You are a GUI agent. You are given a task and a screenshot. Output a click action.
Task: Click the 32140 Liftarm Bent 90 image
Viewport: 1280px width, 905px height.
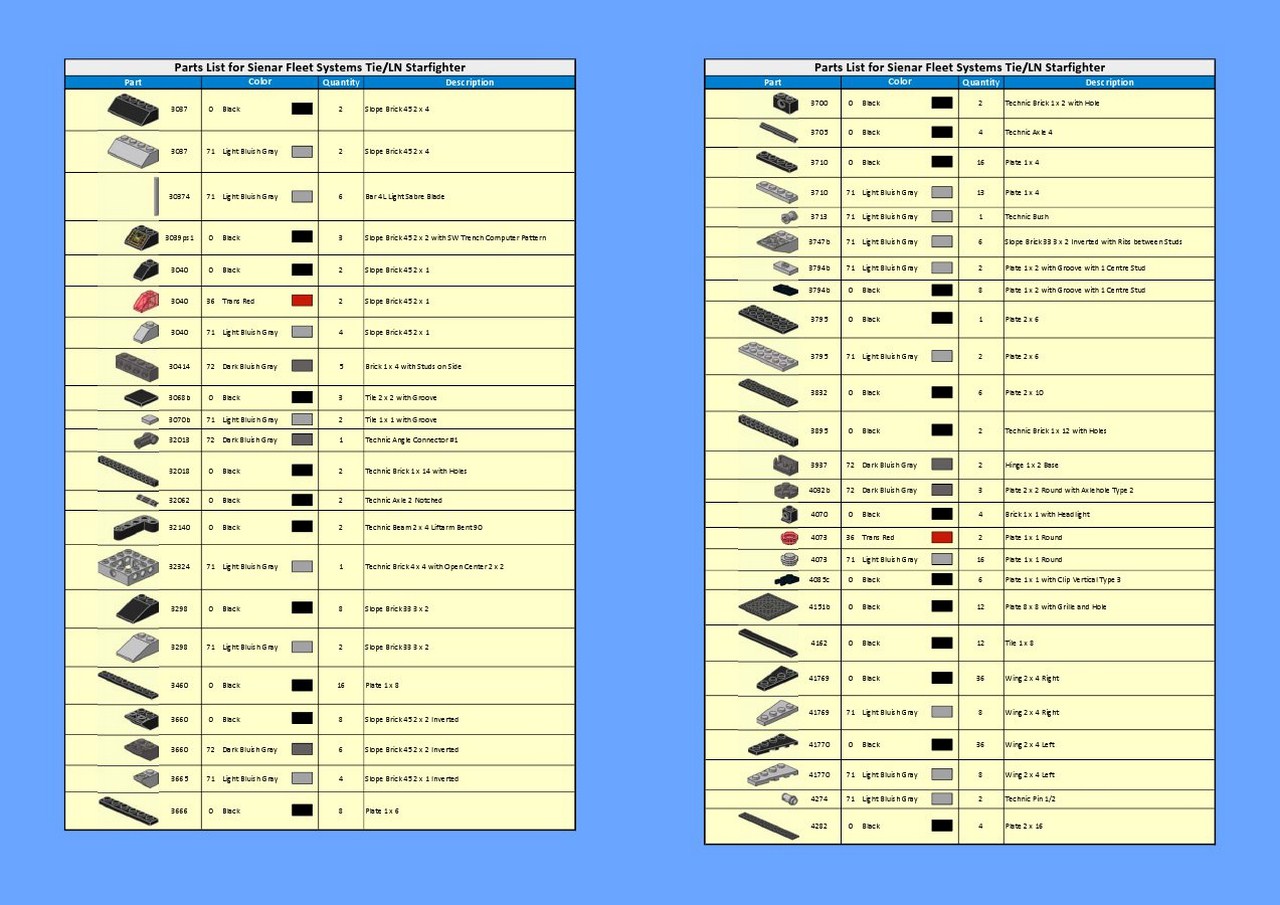coord(136,527)
